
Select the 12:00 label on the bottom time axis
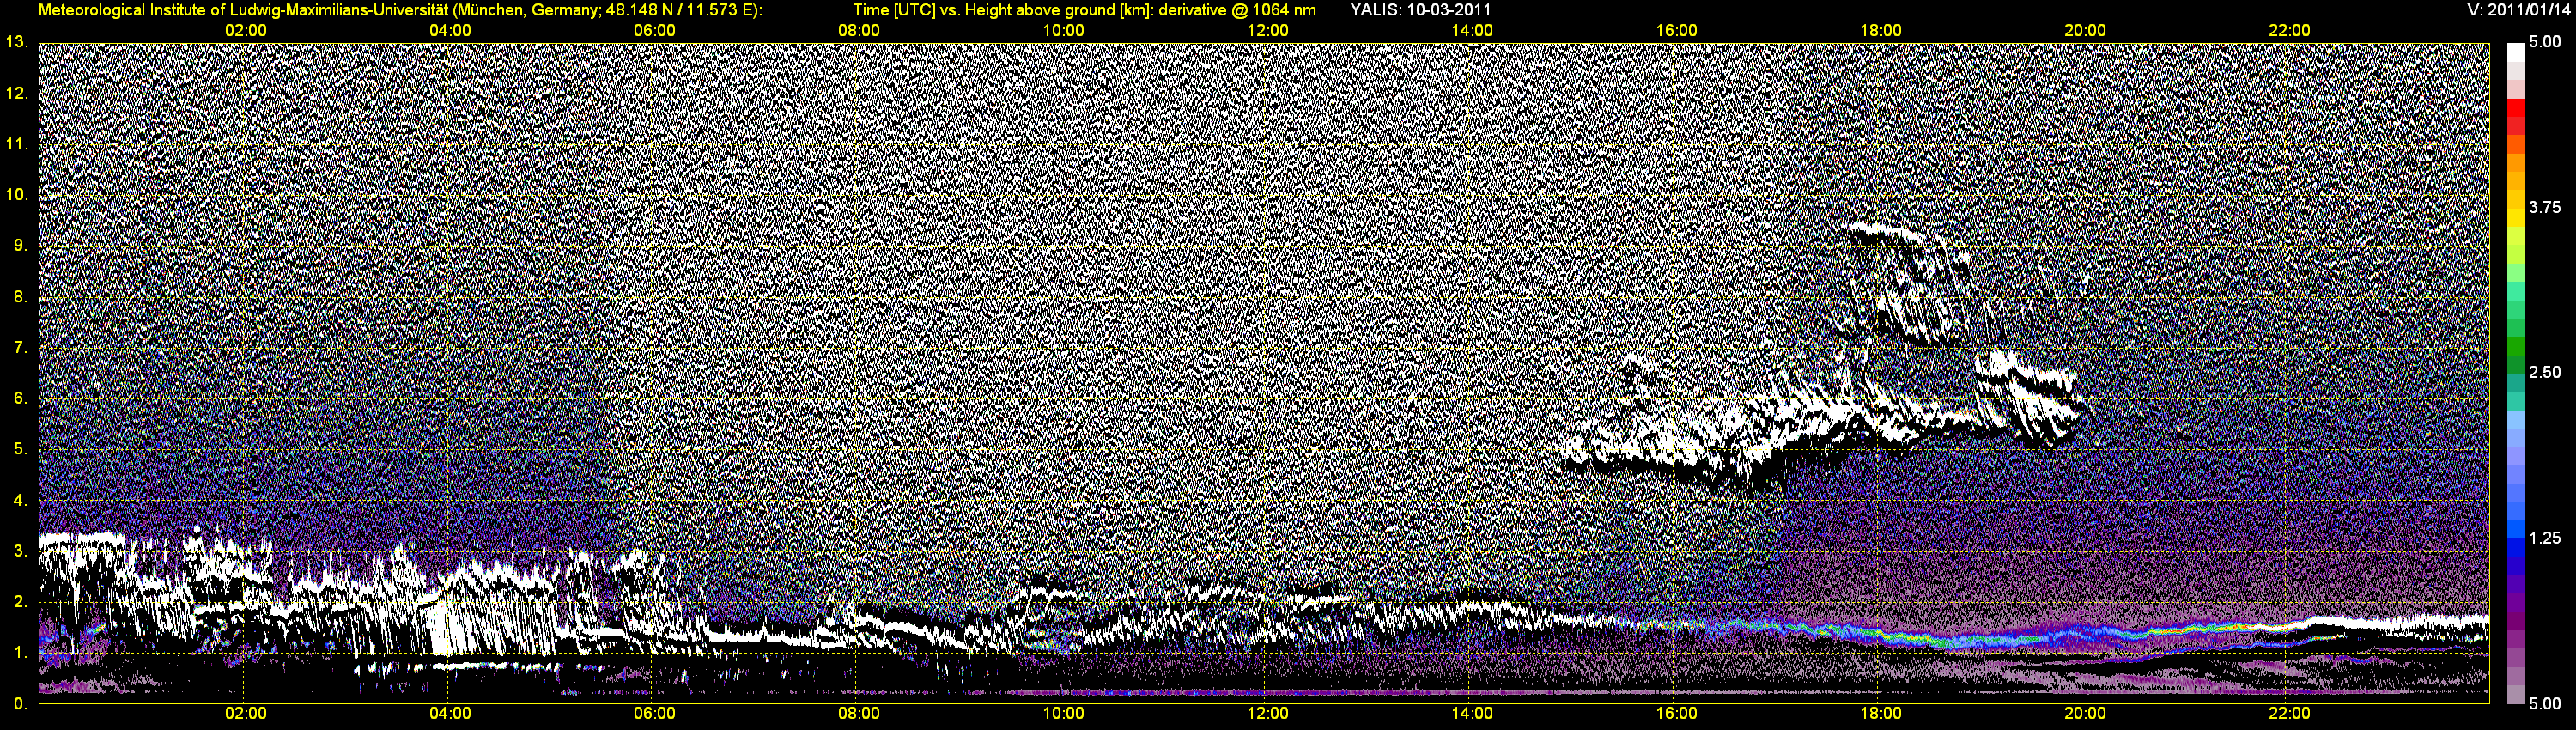pyautogui.click(x=1267, y=713)
